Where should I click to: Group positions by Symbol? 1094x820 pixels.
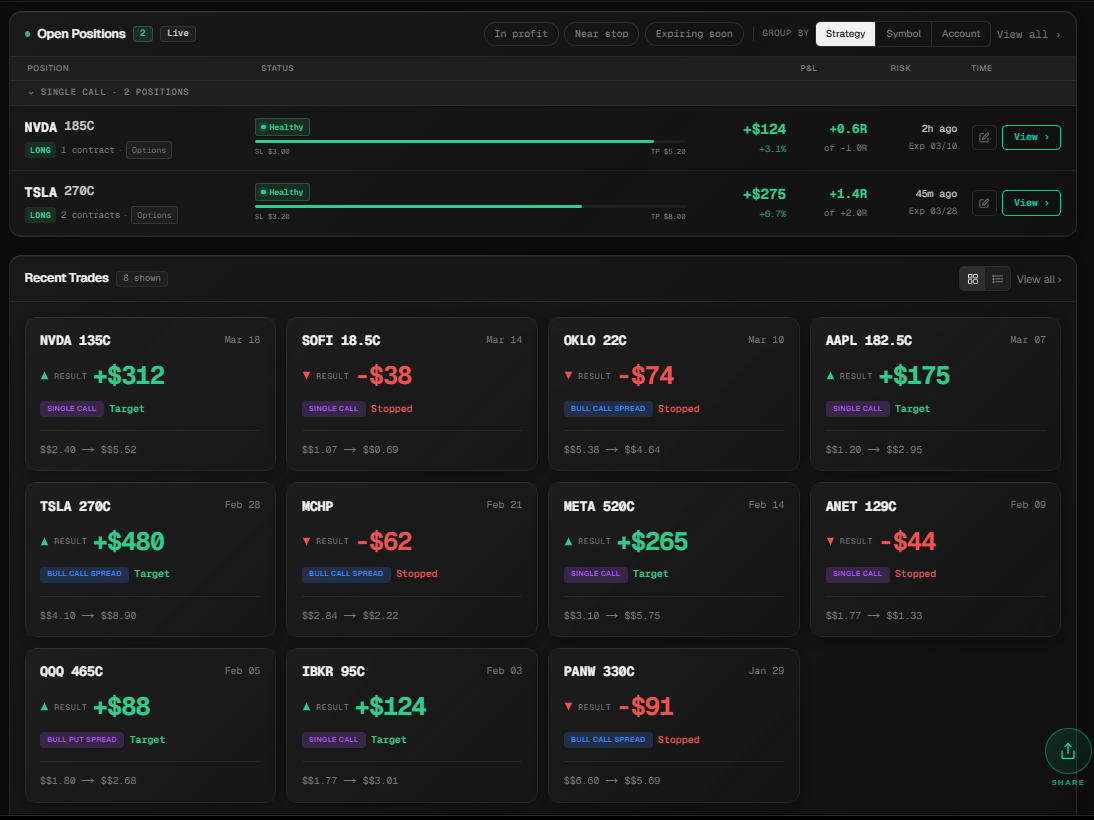[904, 33]
